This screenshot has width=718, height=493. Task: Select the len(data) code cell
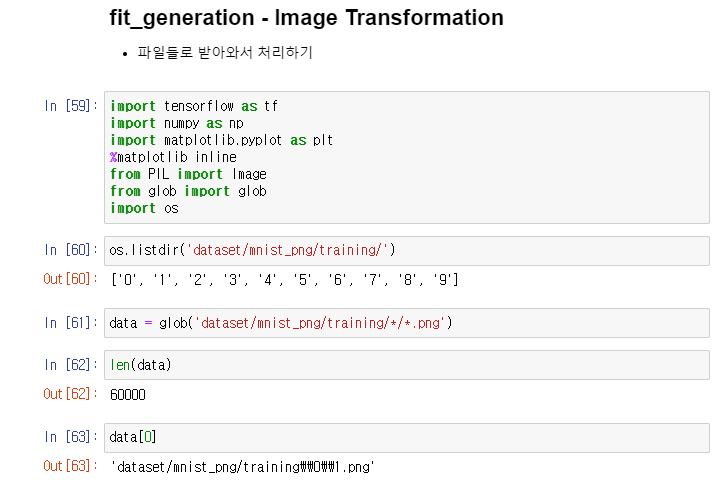coord(407,365)
